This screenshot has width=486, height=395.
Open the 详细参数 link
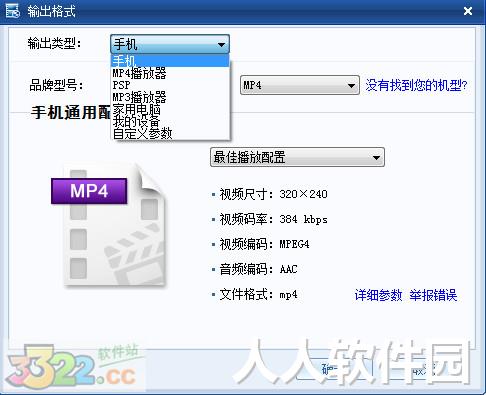(378, 295)
